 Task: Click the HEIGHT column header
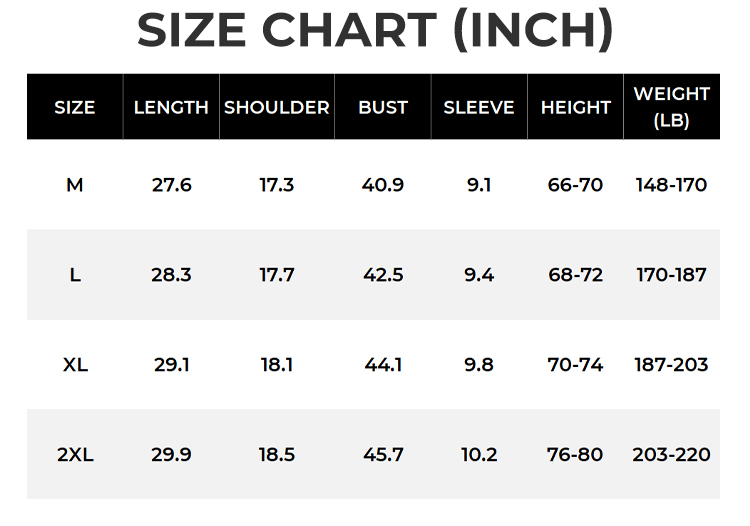coord(576,107)
